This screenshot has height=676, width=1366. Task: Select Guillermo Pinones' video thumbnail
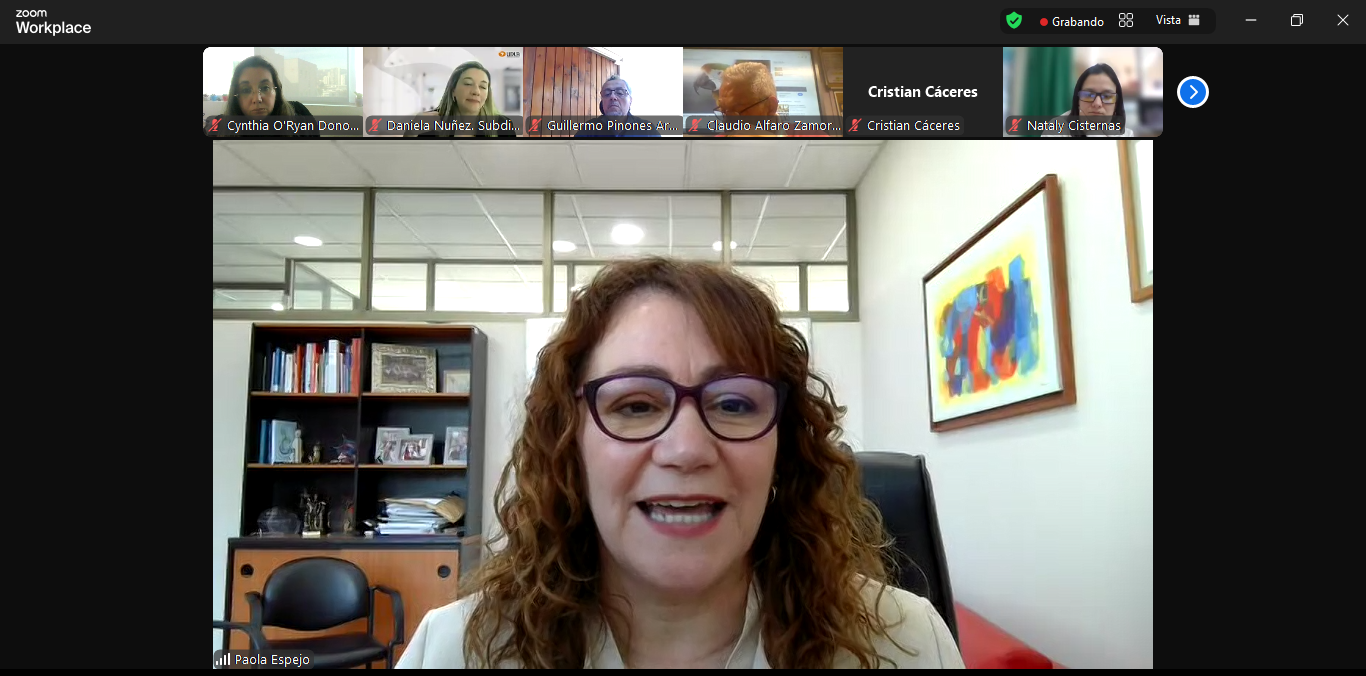[x=603, y=85]
